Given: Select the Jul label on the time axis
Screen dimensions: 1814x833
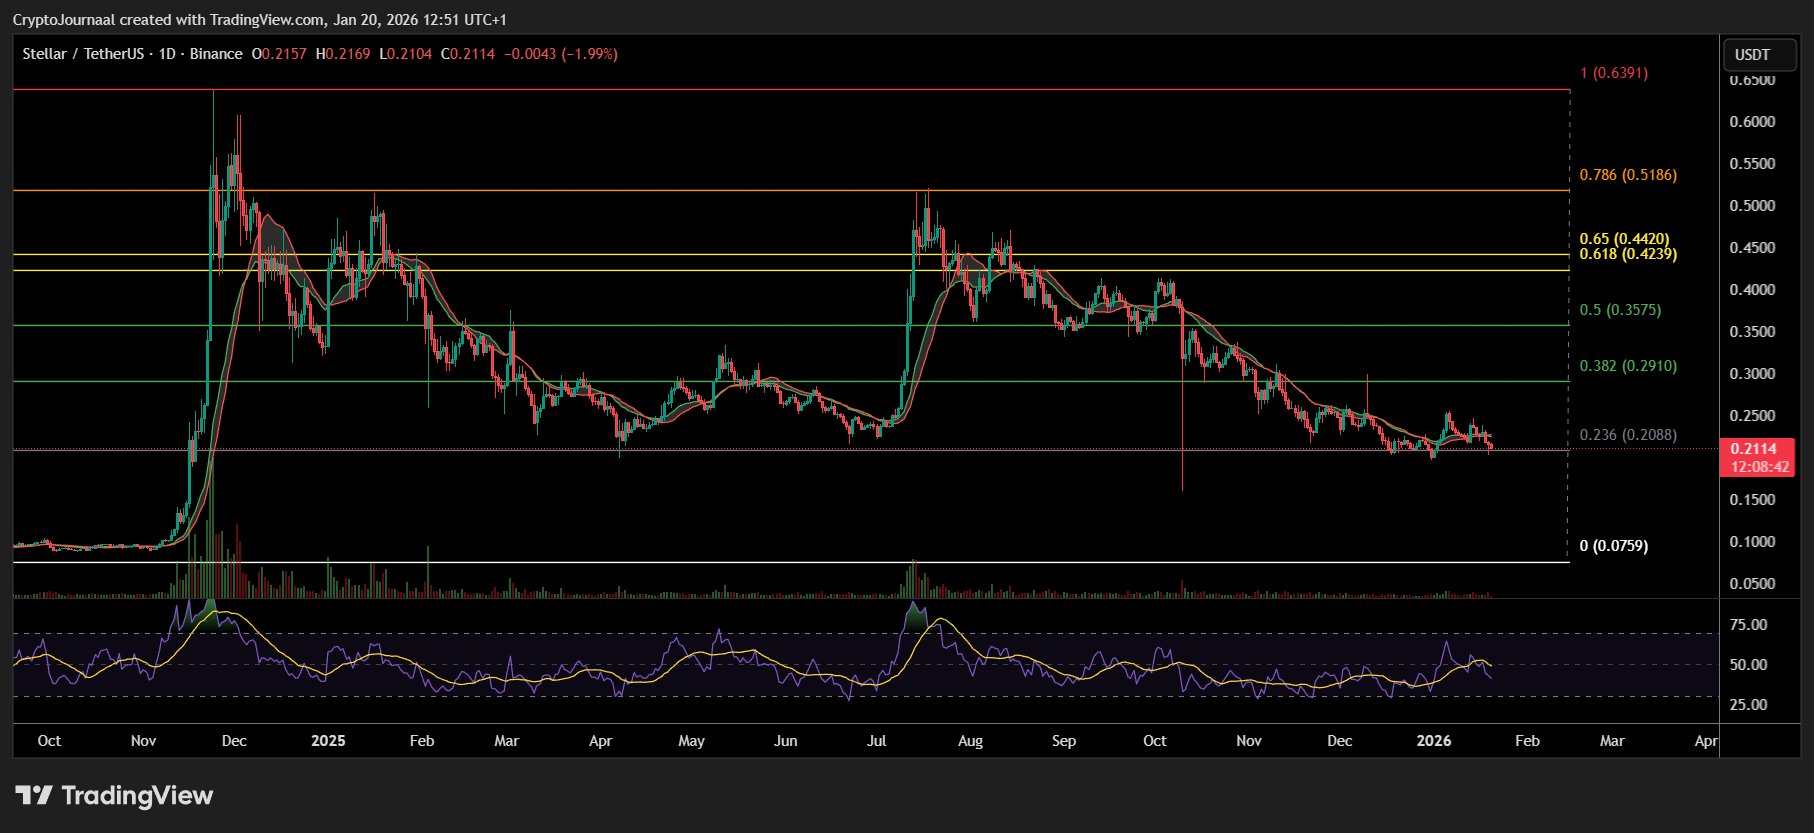Looking at the screenshot, I should click(876, 741).
